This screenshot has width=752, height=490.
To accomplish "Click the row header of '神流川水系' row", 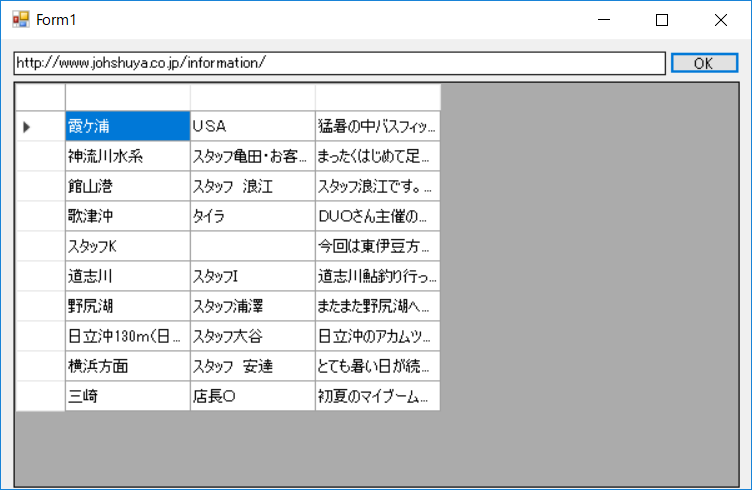I will click(40, 156).
